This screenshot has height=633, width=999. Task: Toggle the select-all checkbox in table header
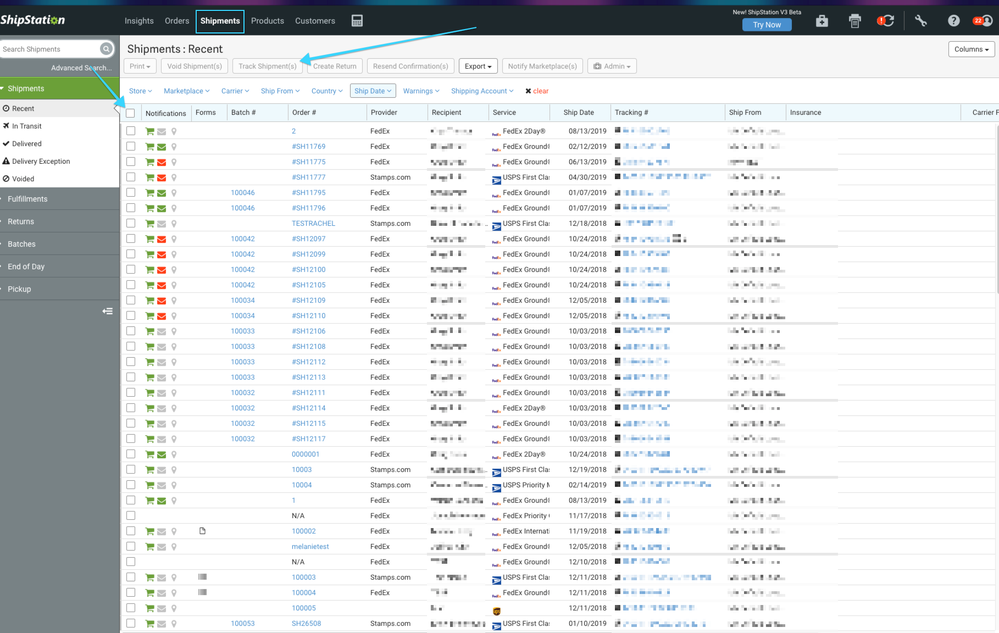[x=131, y=113]
